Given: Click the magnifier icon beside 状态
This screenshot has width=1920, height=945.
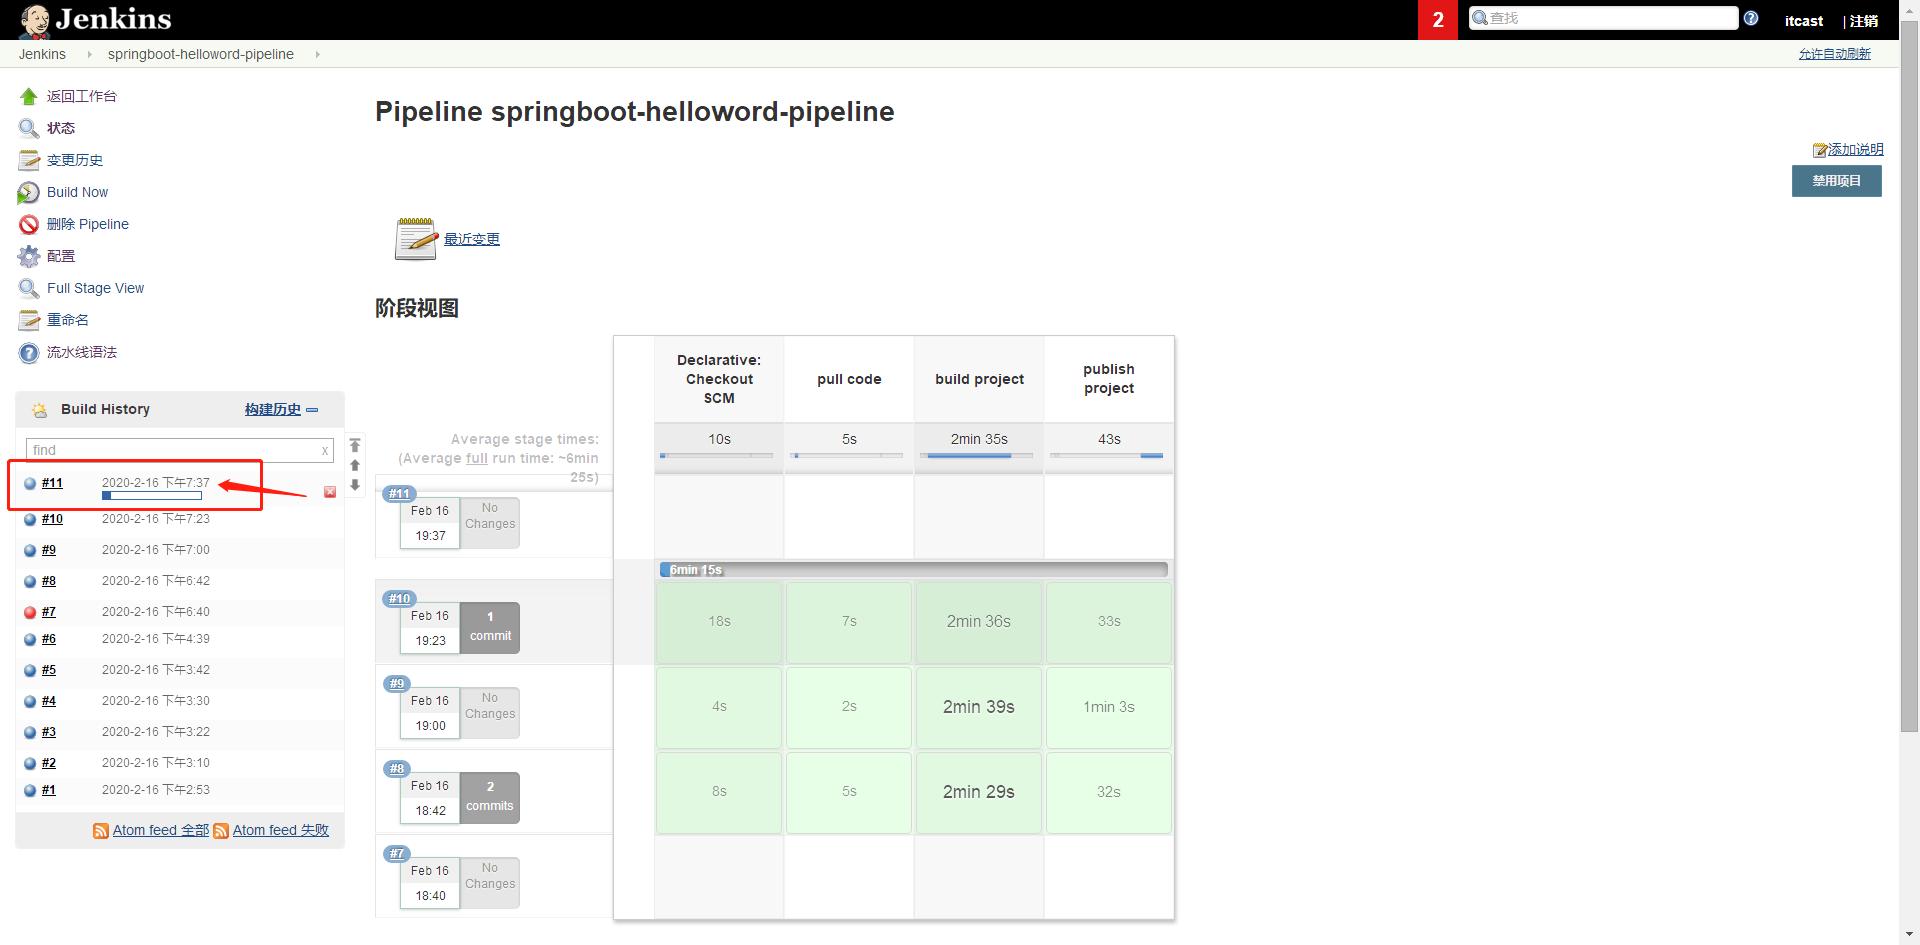Looking at the screenshot, I should pos(29,129).
